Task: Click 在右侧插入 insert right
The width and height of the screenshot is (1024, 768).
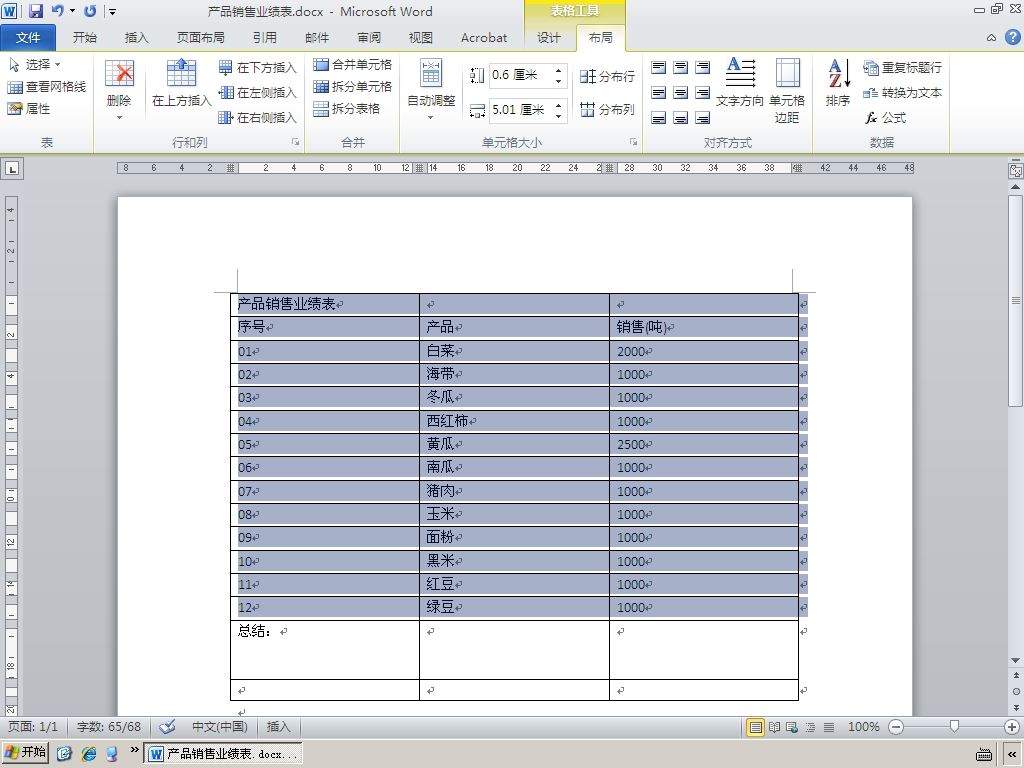Action: [x=257, y=118]
